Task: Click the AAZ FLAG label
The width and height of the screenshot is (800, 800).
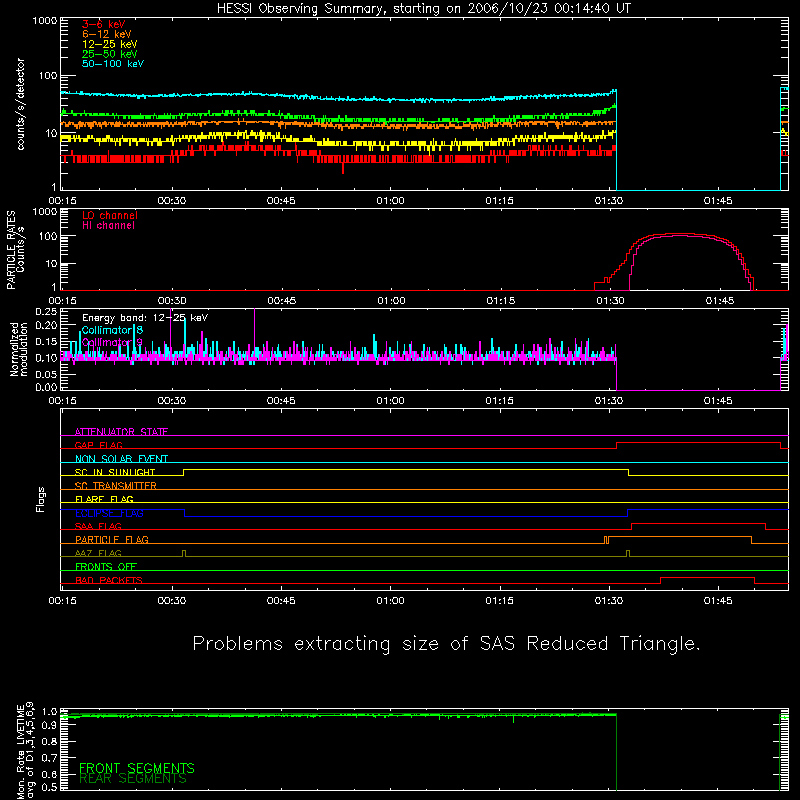Action: 98,553
